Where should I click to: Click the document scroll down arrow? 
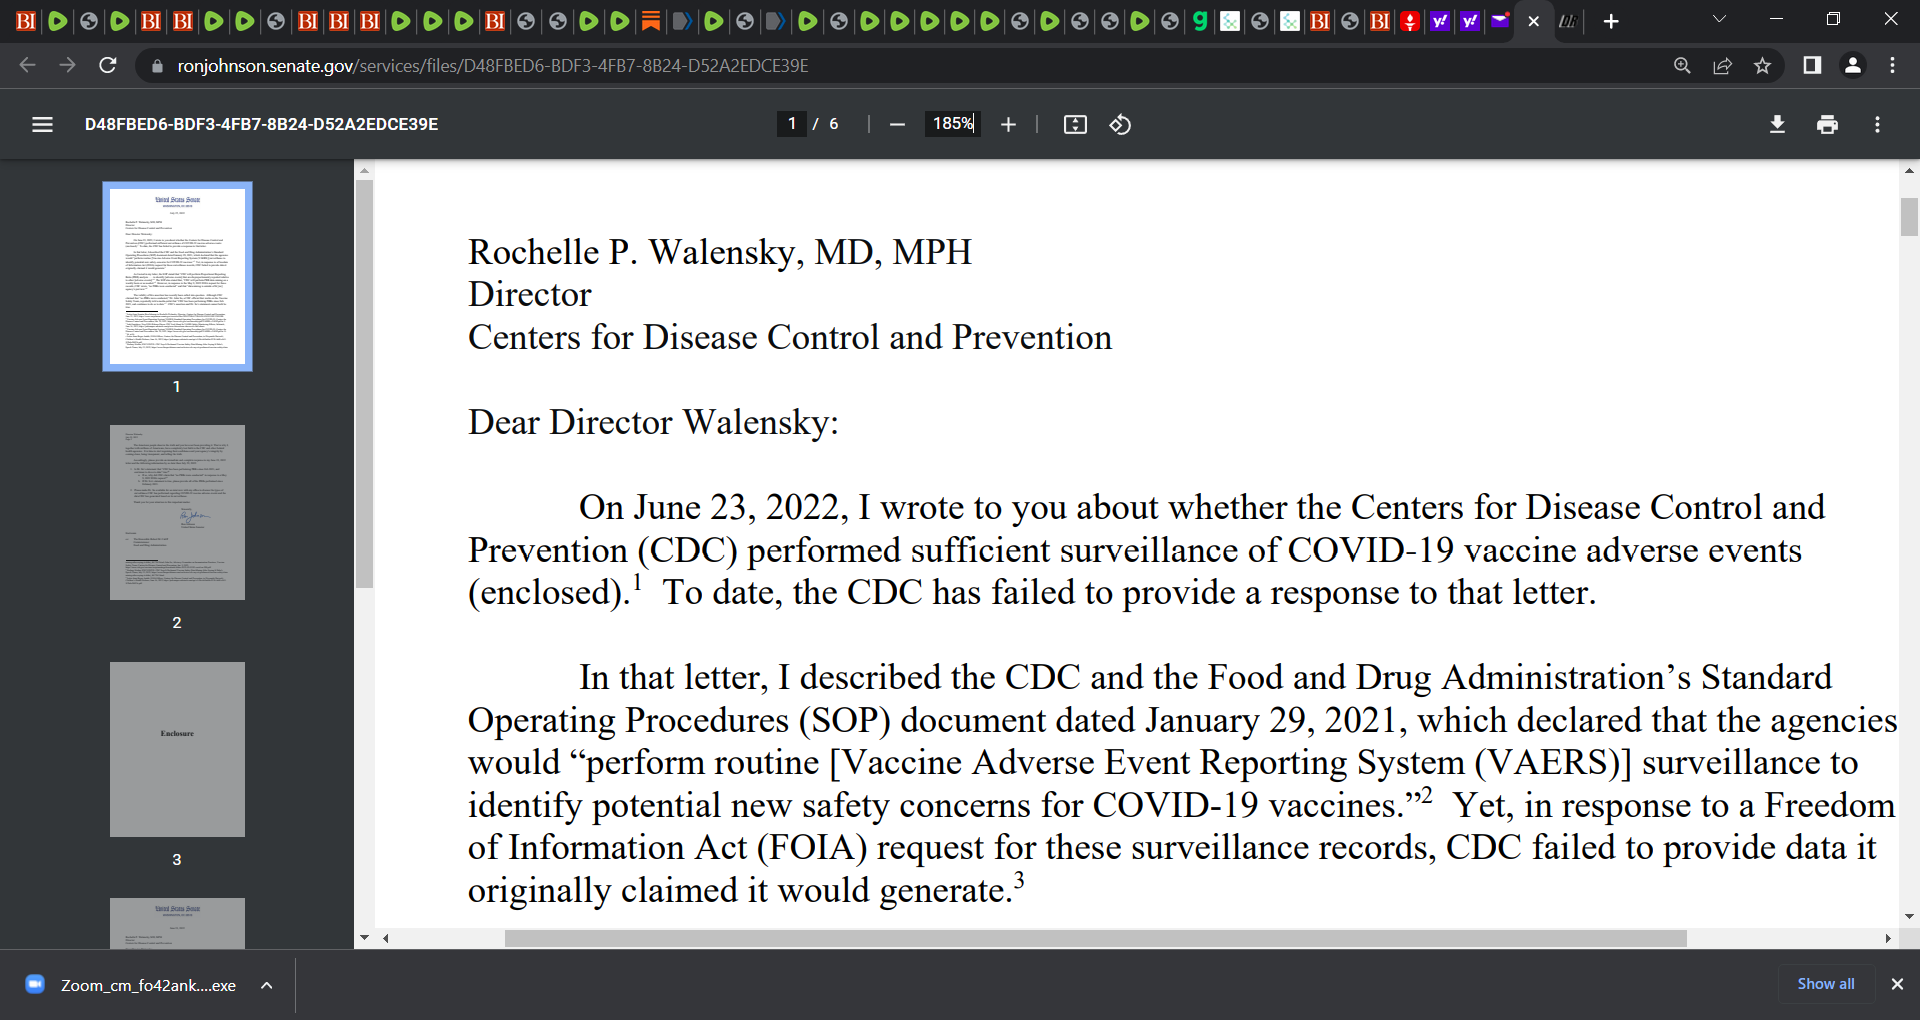pyautogui.click(x=1909, y=916)
